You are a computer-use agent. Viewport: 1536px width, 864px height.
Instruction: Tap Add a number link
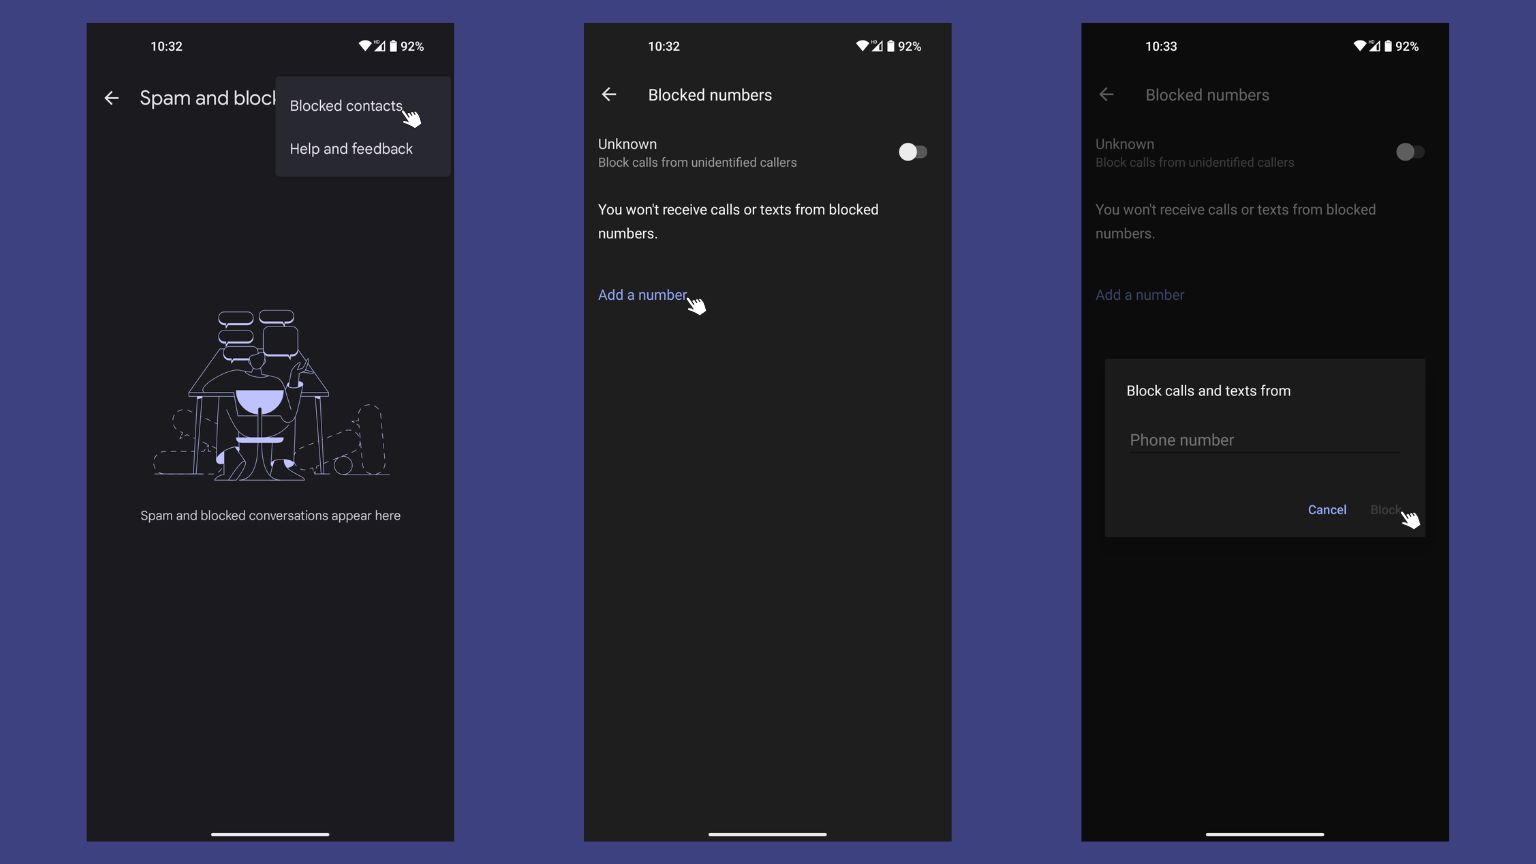[x=642, y=294]
